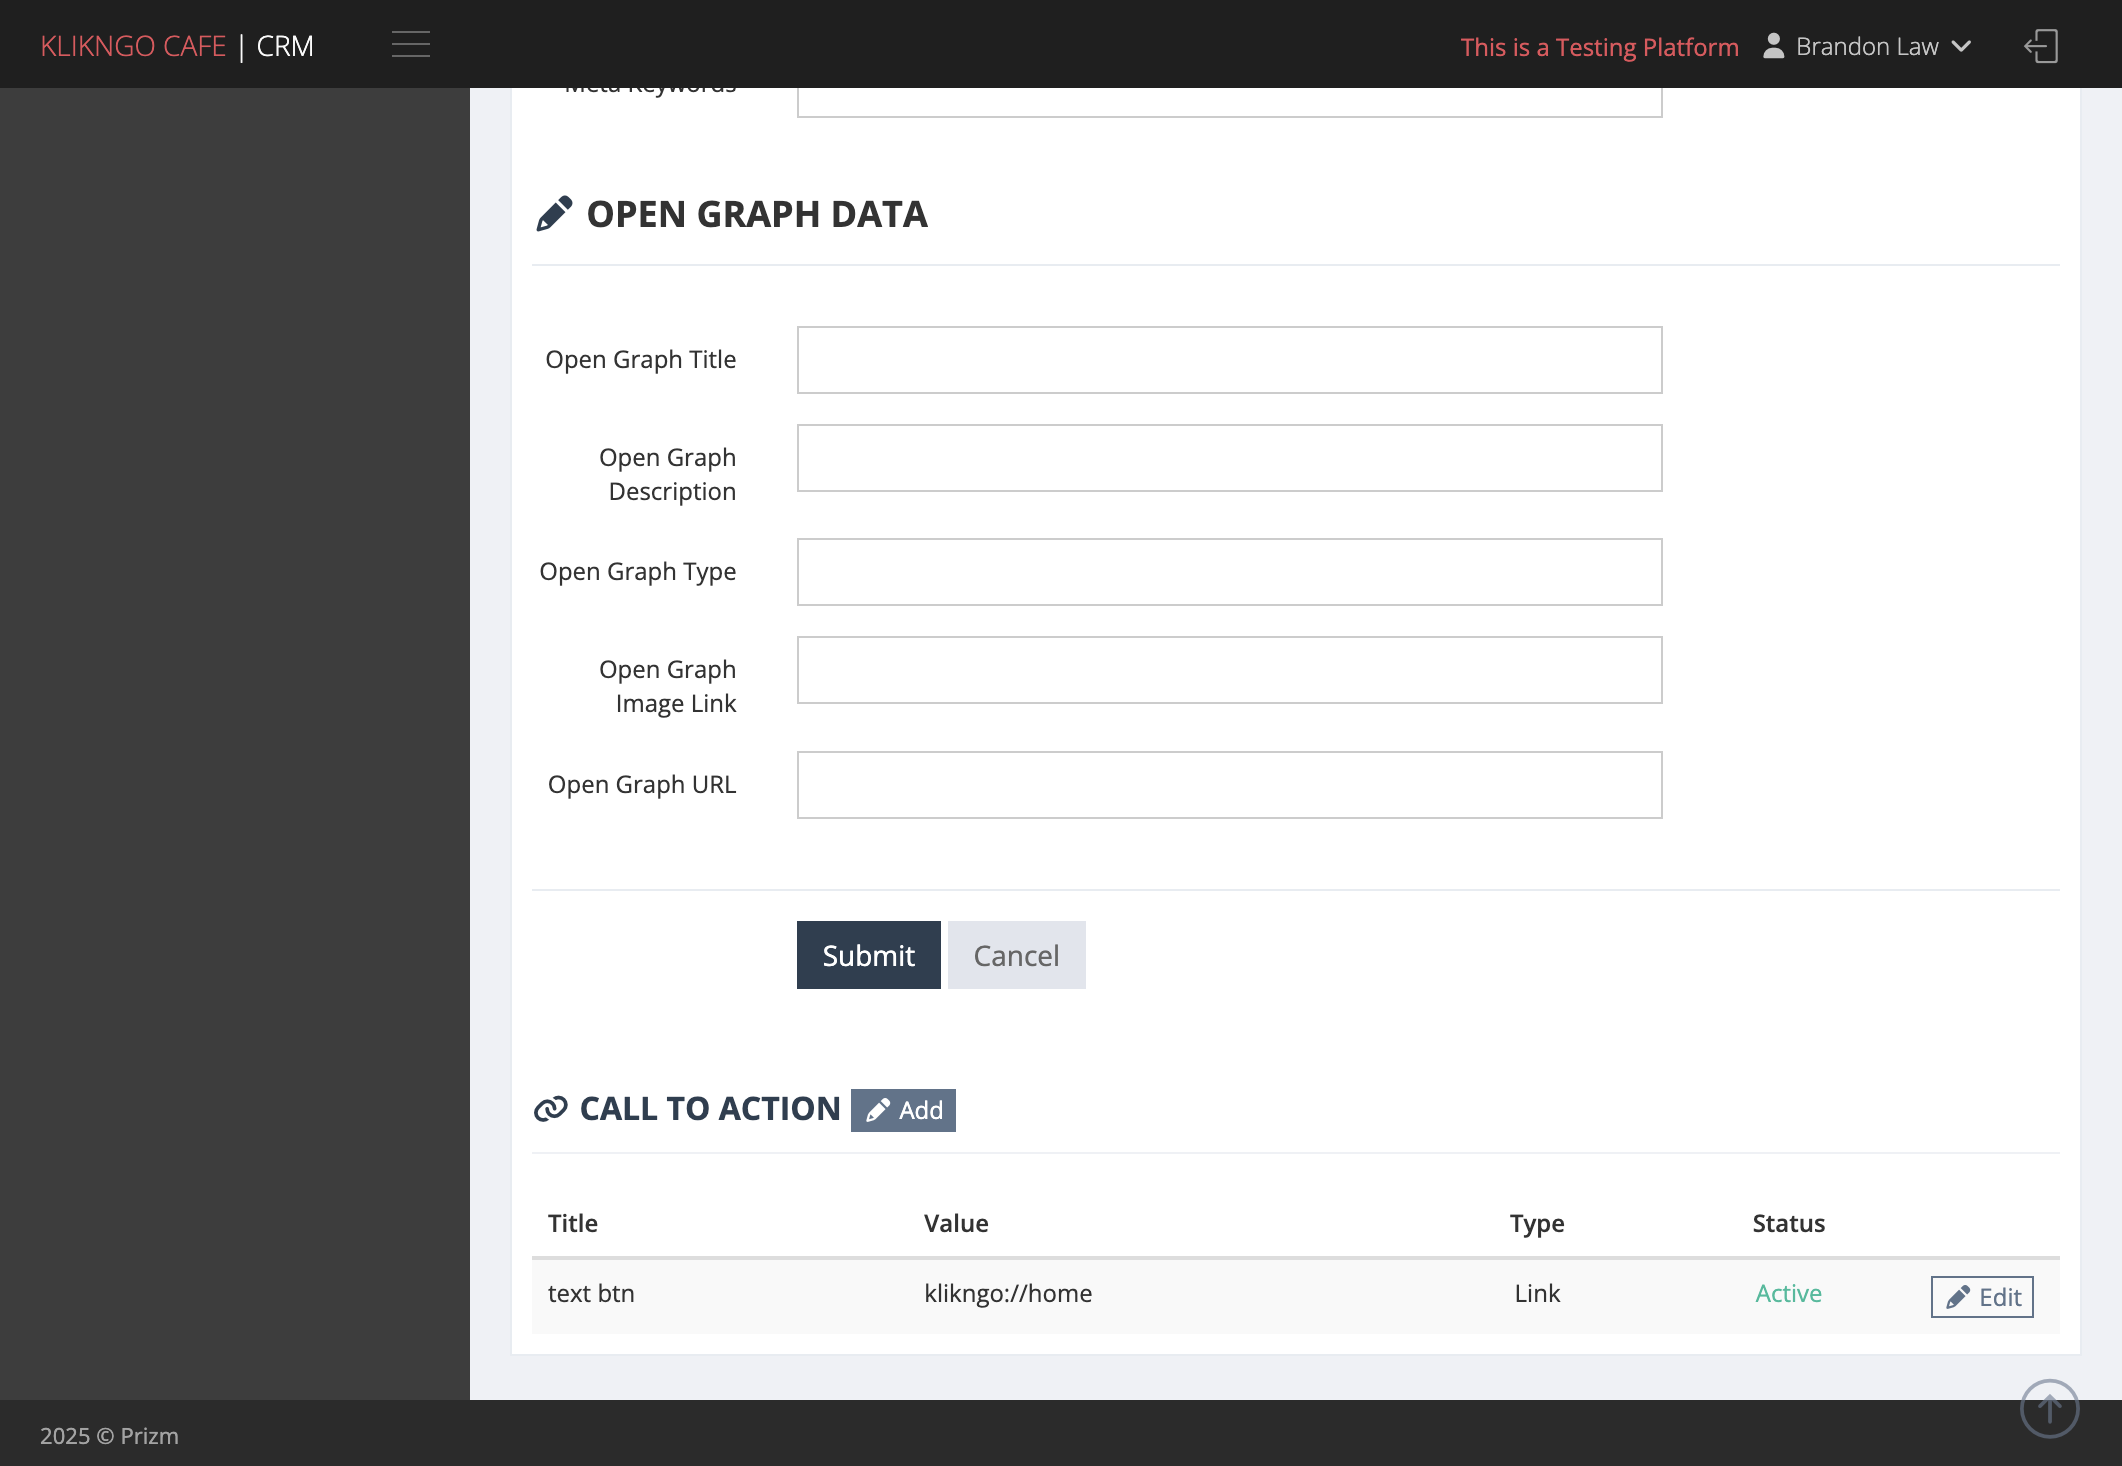Click the logout icon in header
Image resolution: width=2122 pixels, height=1466 pixels.
2041,46
